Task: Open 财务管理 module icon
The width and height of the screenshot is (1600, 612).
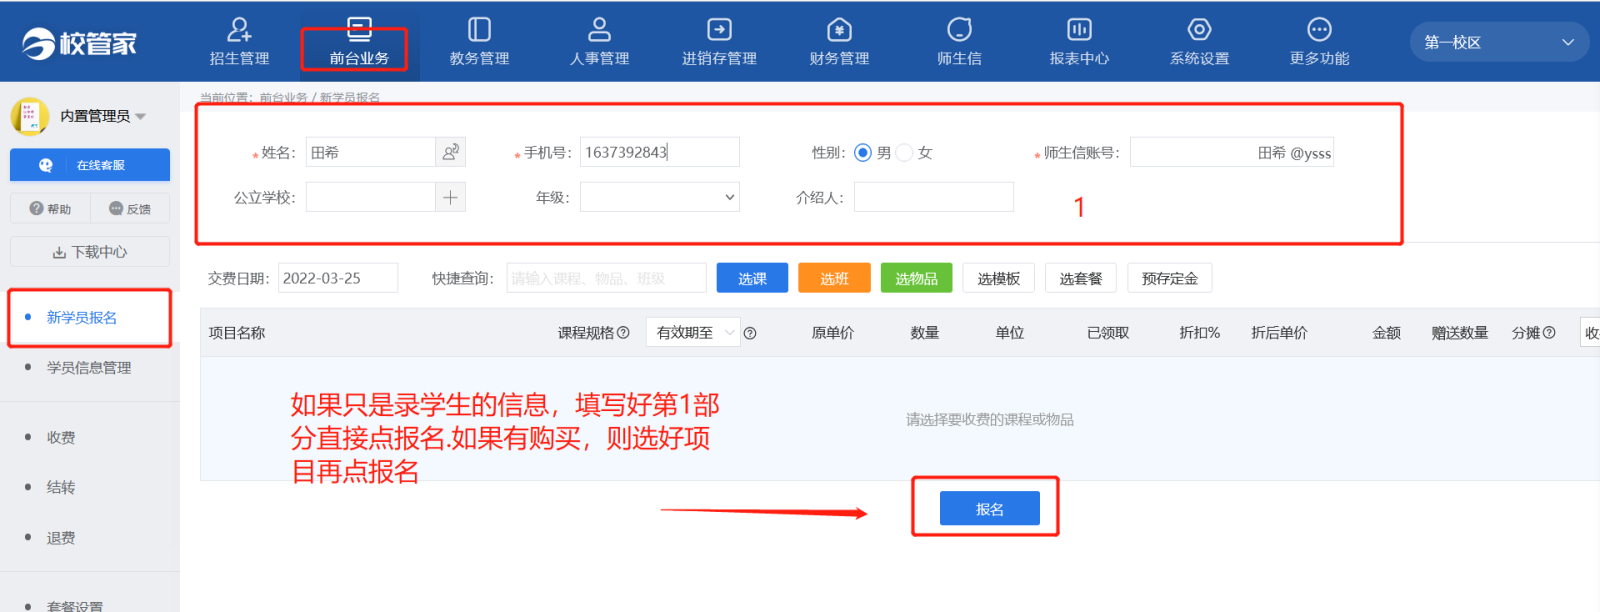Action: [839, 30]
